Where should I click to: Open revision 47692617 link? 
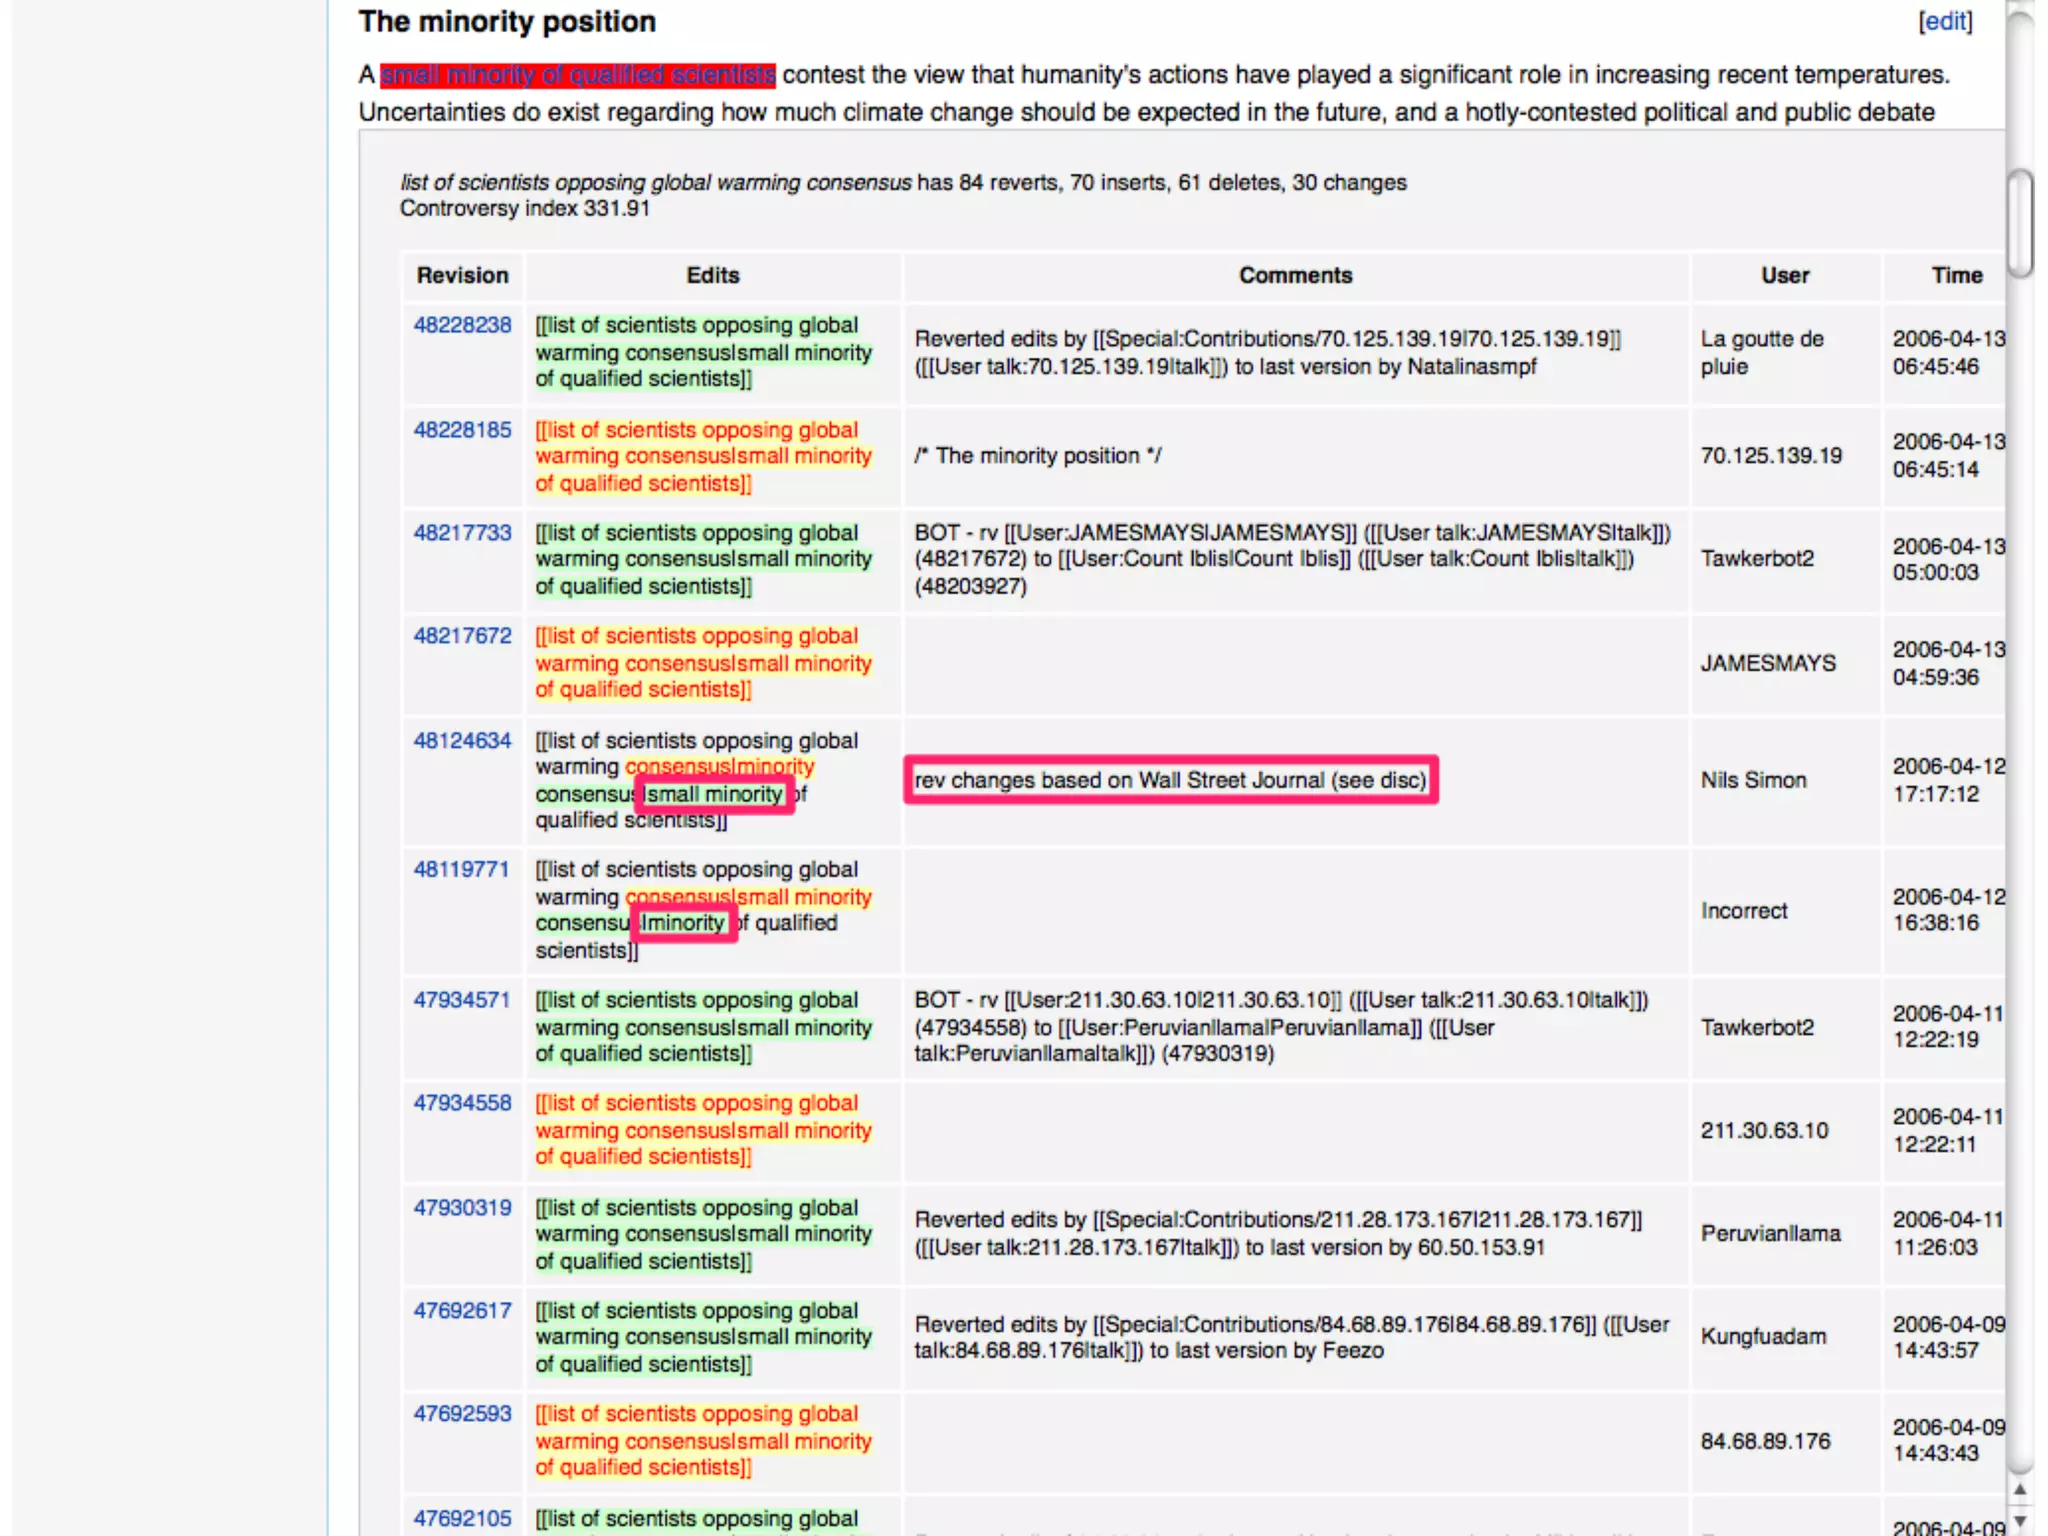point(462,1311)
